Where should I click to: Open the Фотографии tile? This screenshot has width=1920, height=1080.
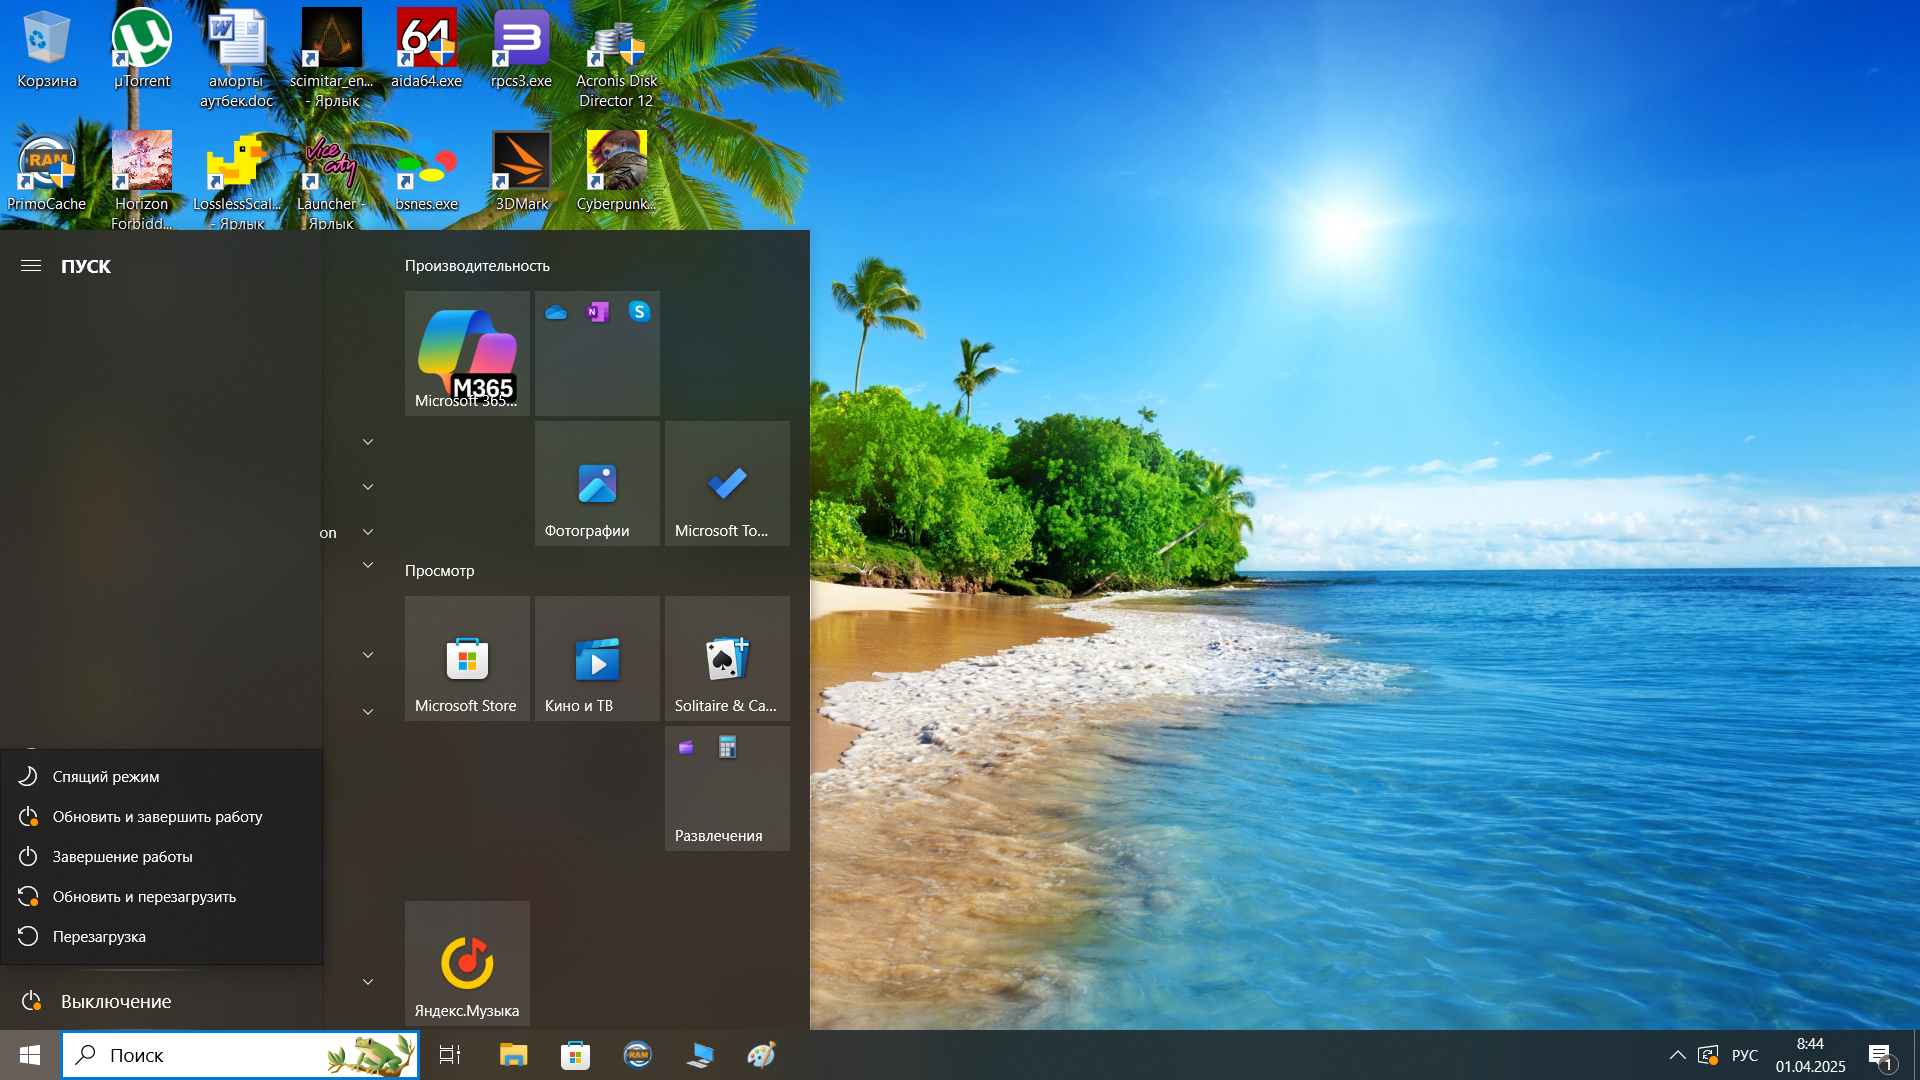(597, 483)
